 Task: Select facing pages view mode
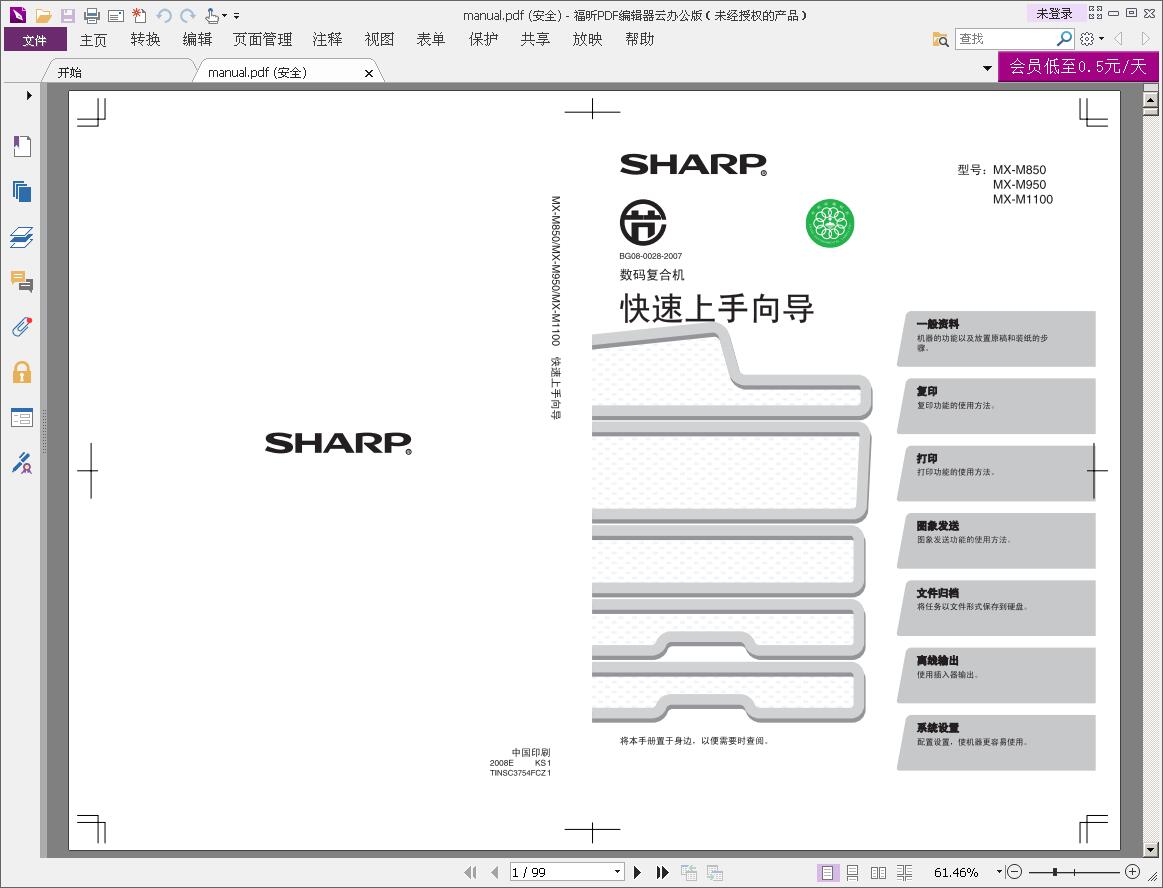[x=878, y=872]
